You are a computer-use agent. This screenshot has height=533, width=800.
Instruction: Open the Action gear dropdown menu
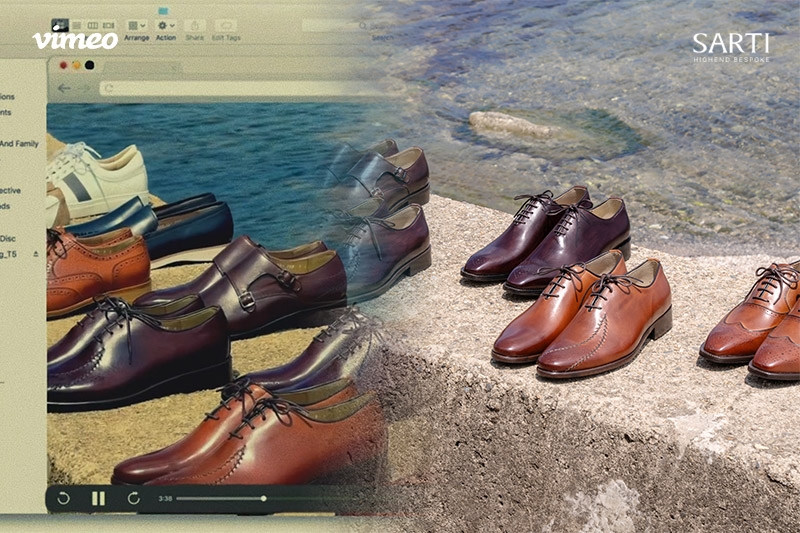tap(166, 25)
